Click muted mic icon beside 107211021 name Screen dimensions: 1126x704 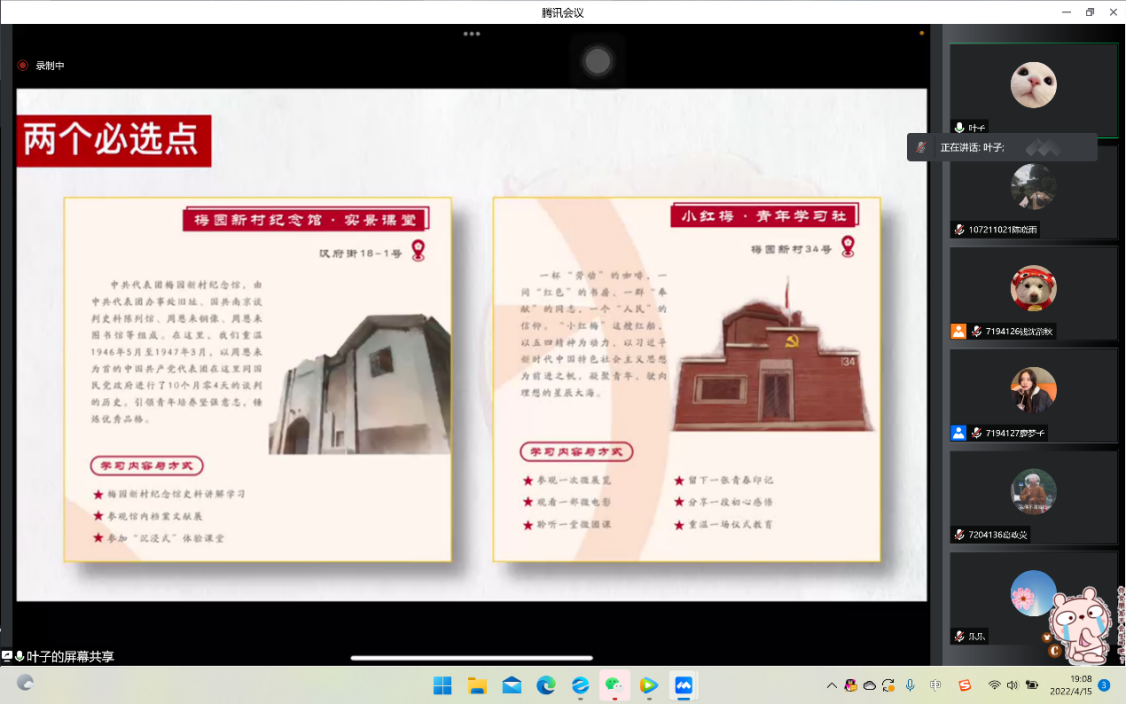coord(959,229)
